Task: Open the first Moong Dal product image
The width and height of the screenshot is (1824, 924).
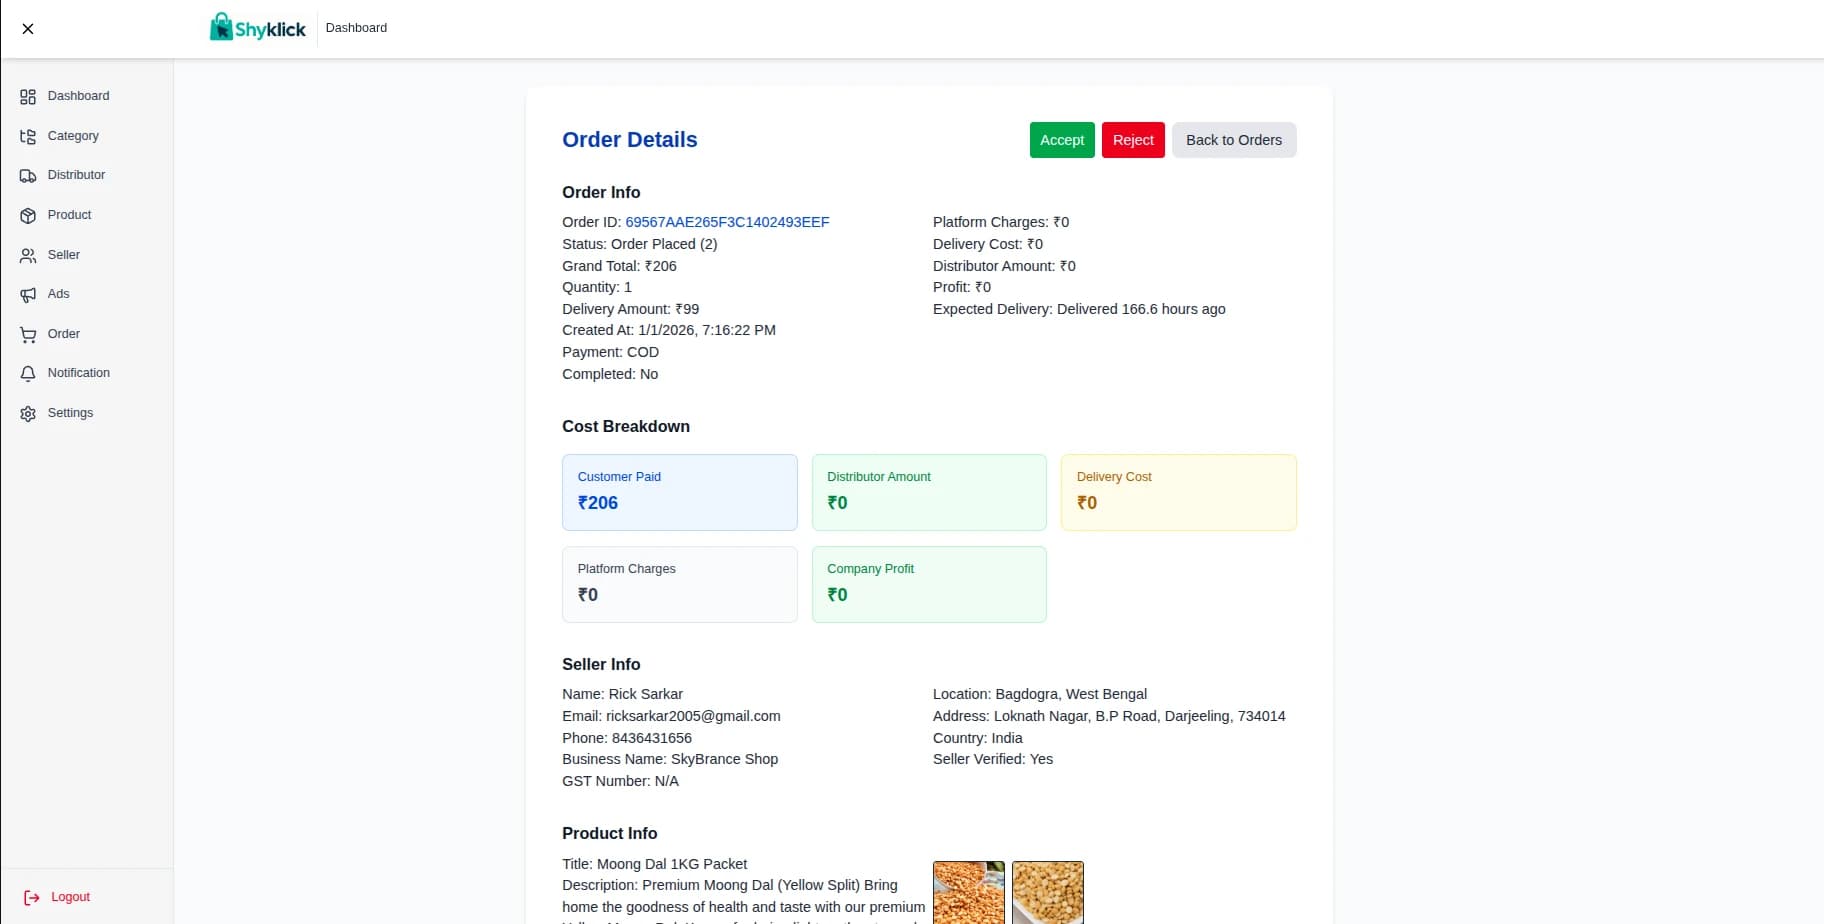Action: point(968,892)
